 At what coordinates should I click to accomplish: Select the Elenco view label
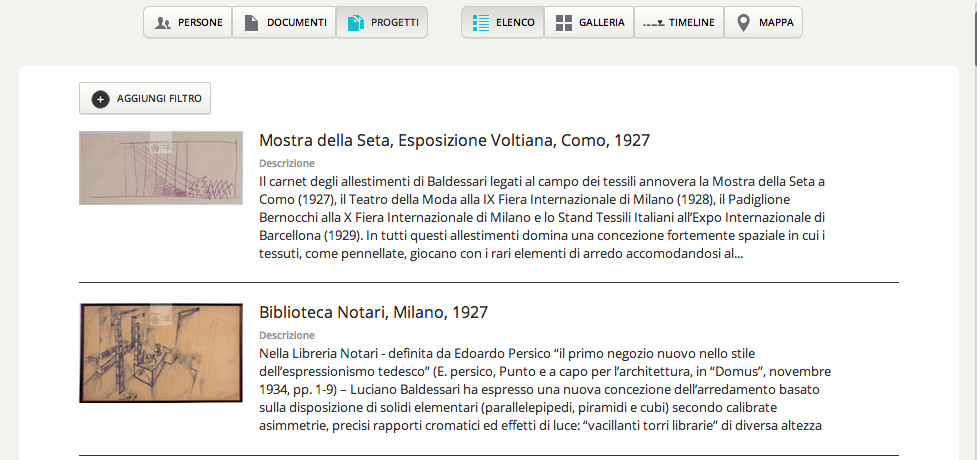tap(515, 22)
